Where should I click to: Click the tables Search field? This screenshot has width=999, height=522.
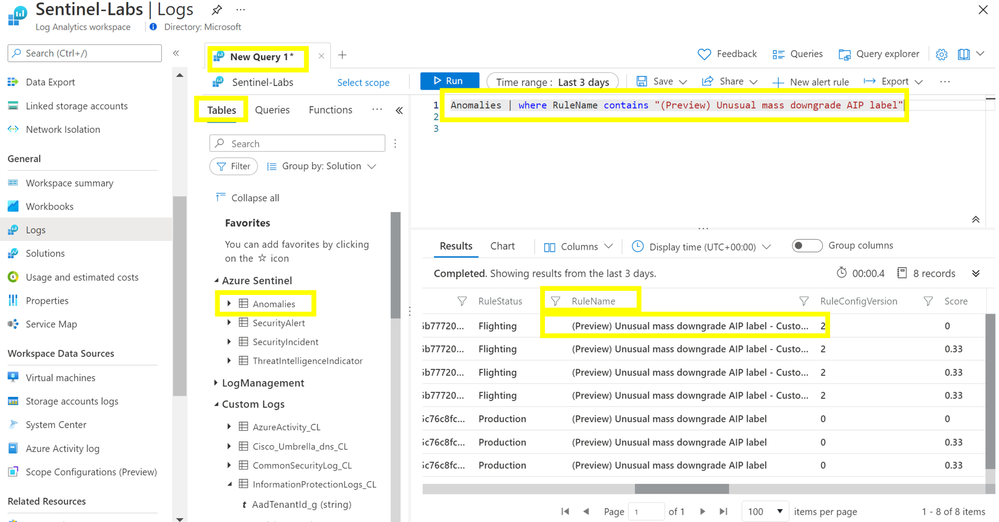tap(298, 143)
